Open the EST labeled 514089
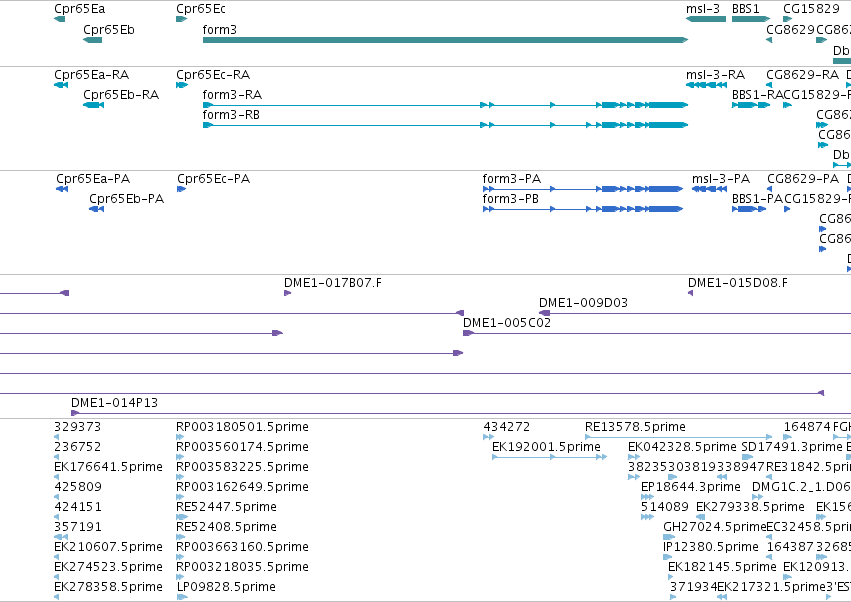Image resolution: width=851 pixels, height=602 pixels. click(665, 507)
